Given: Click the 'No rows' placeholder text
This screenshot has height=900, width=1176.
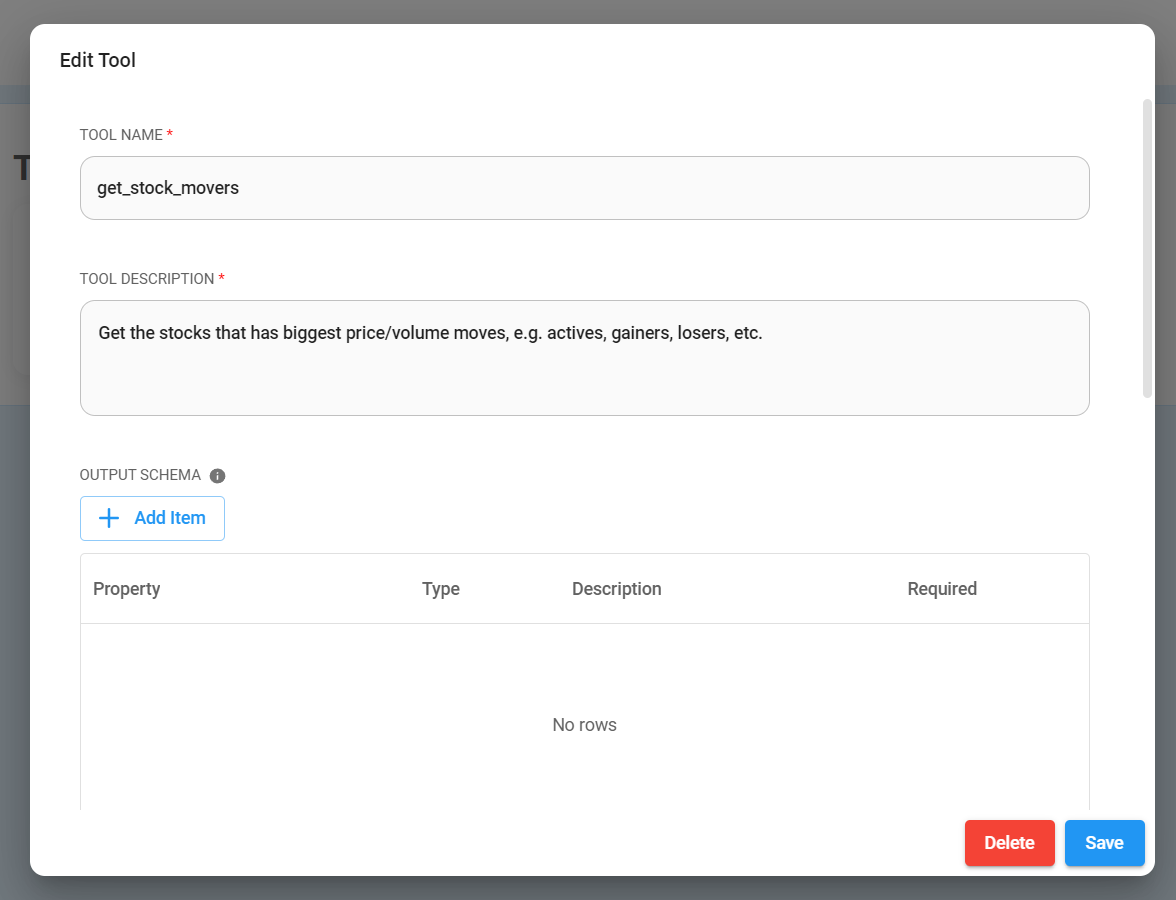Looking at the screenshot, I should (x=584, y=725).
